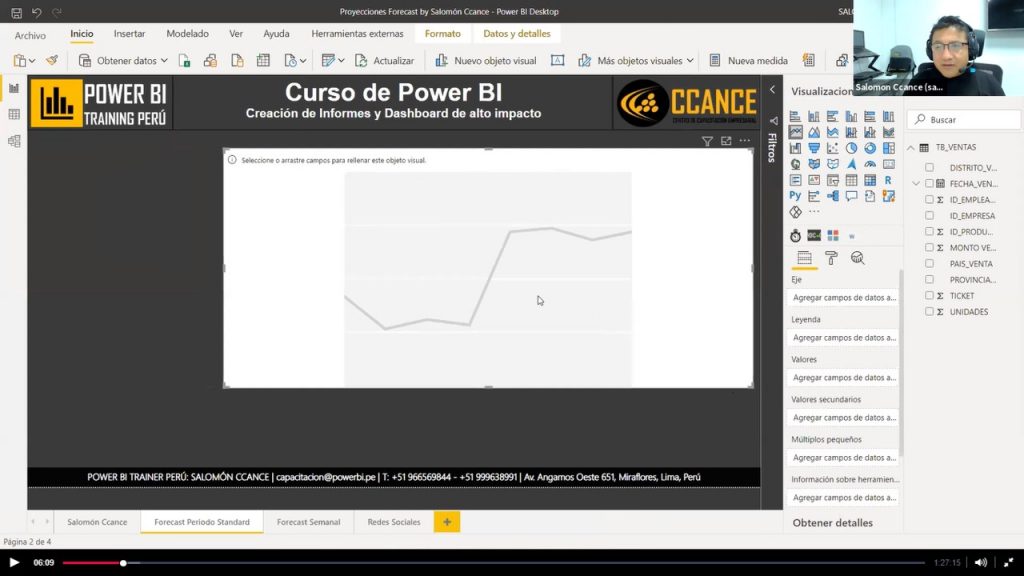Switch to the Modelado ribbon tab
Image resolution: width=1024 pixels, height=576 pixels.
[187, 34]
